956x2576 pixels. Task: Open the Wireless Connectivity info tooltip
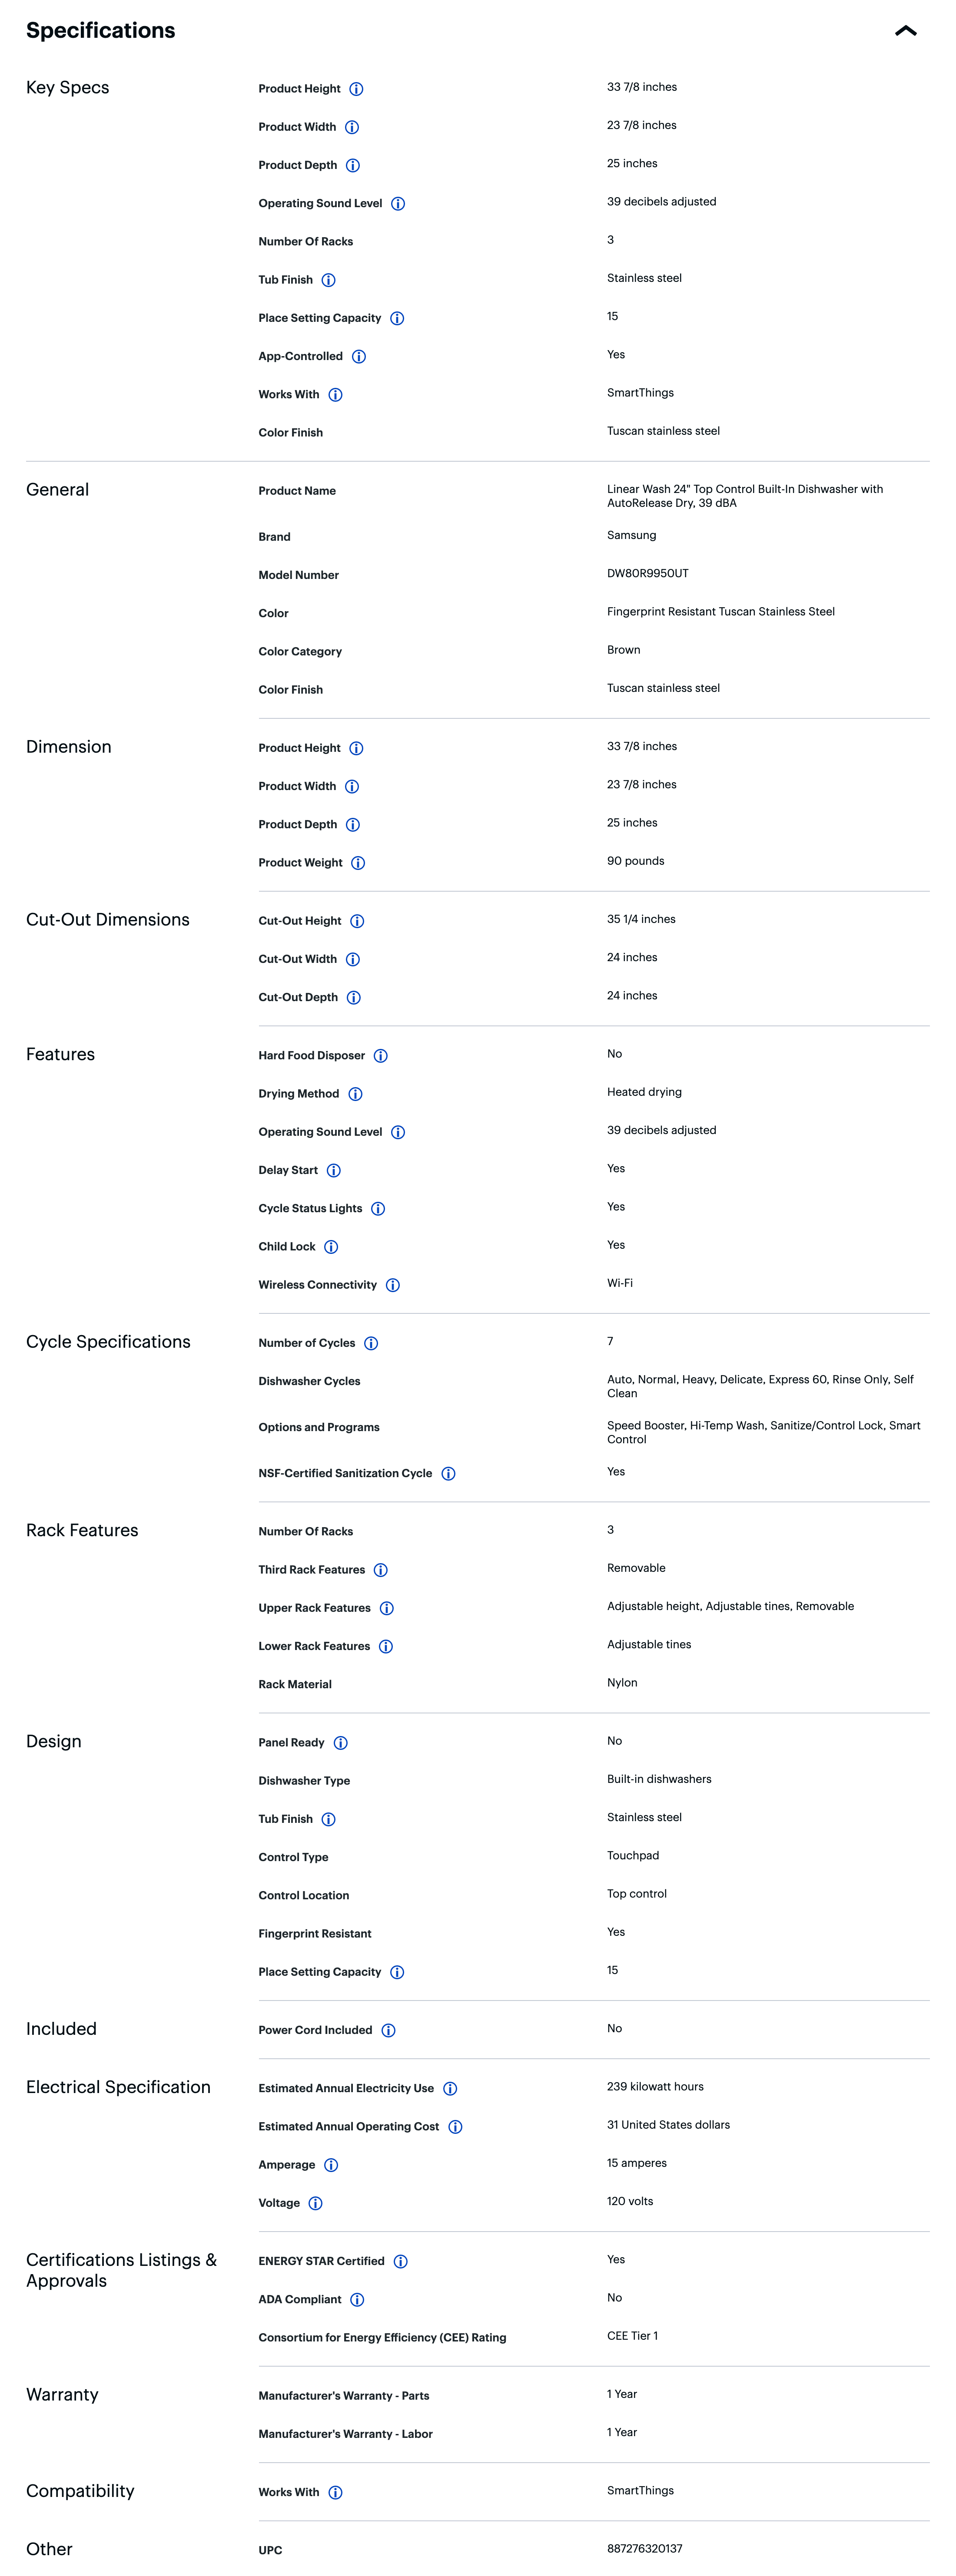tap(392, 1285)
